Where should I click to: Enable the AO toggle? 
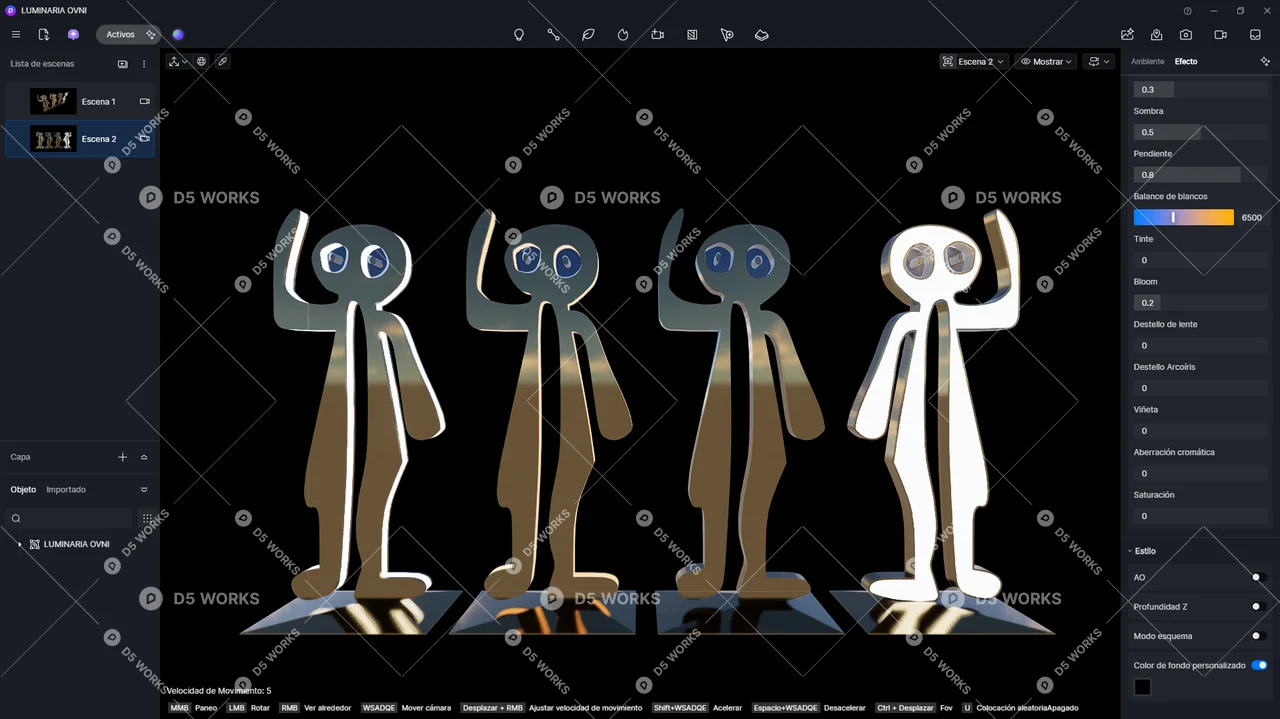tap(1259, 577)
